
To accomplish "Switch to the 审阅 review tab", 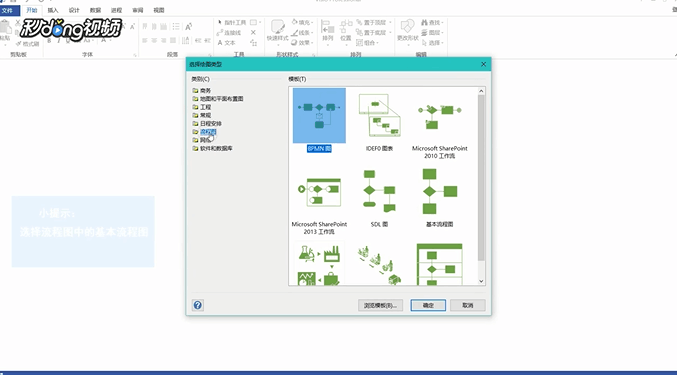I will tap(138, 10).
